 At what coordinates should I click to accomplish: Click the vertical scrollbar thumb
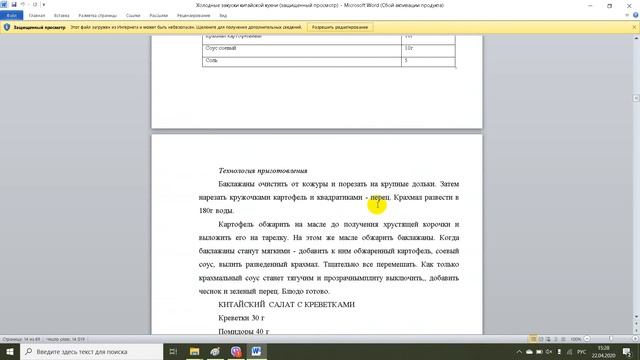pyautogui.click(x=636, y=98)
